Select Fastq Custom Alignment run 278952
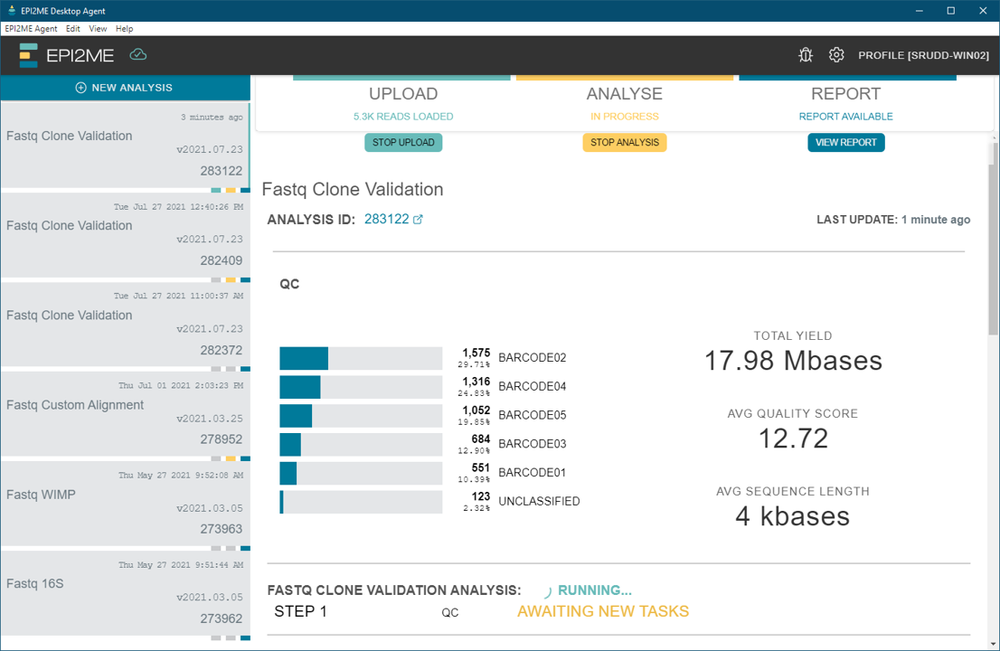 pos(125,414)
